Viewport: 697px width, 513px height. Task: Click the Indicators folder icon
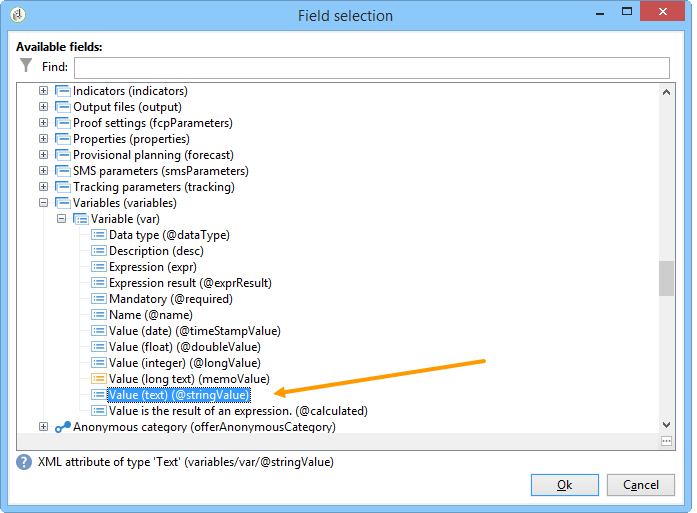[x=63, y=91]
